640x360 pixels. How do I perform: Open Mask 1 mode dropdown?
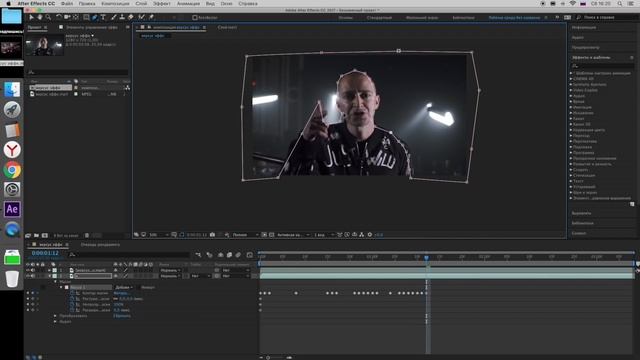tap(124, 287)
